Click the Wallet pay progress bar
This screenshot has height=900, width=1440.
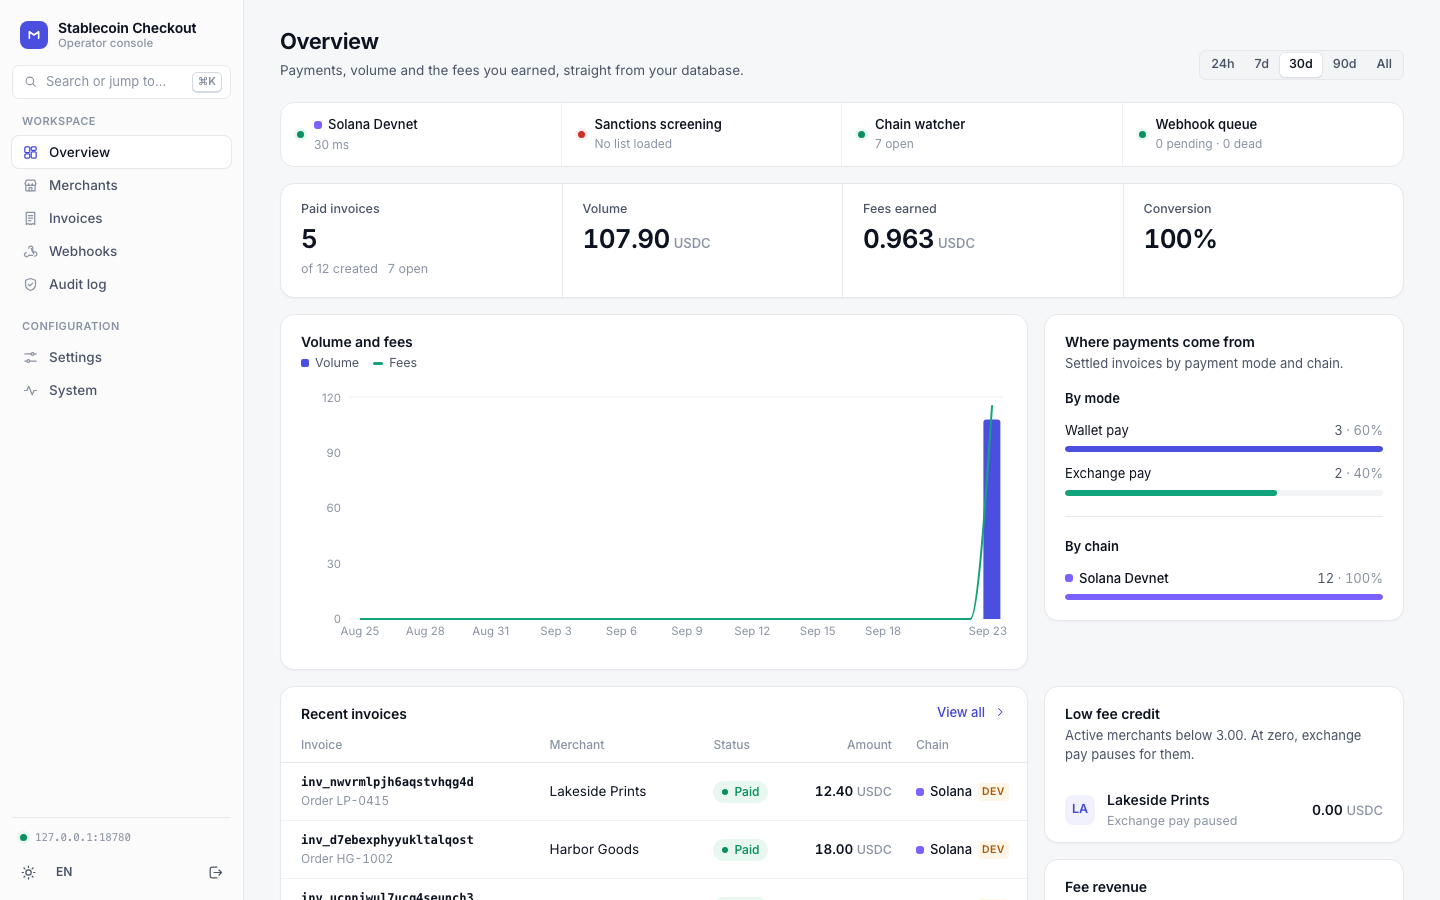[1224, 450]
